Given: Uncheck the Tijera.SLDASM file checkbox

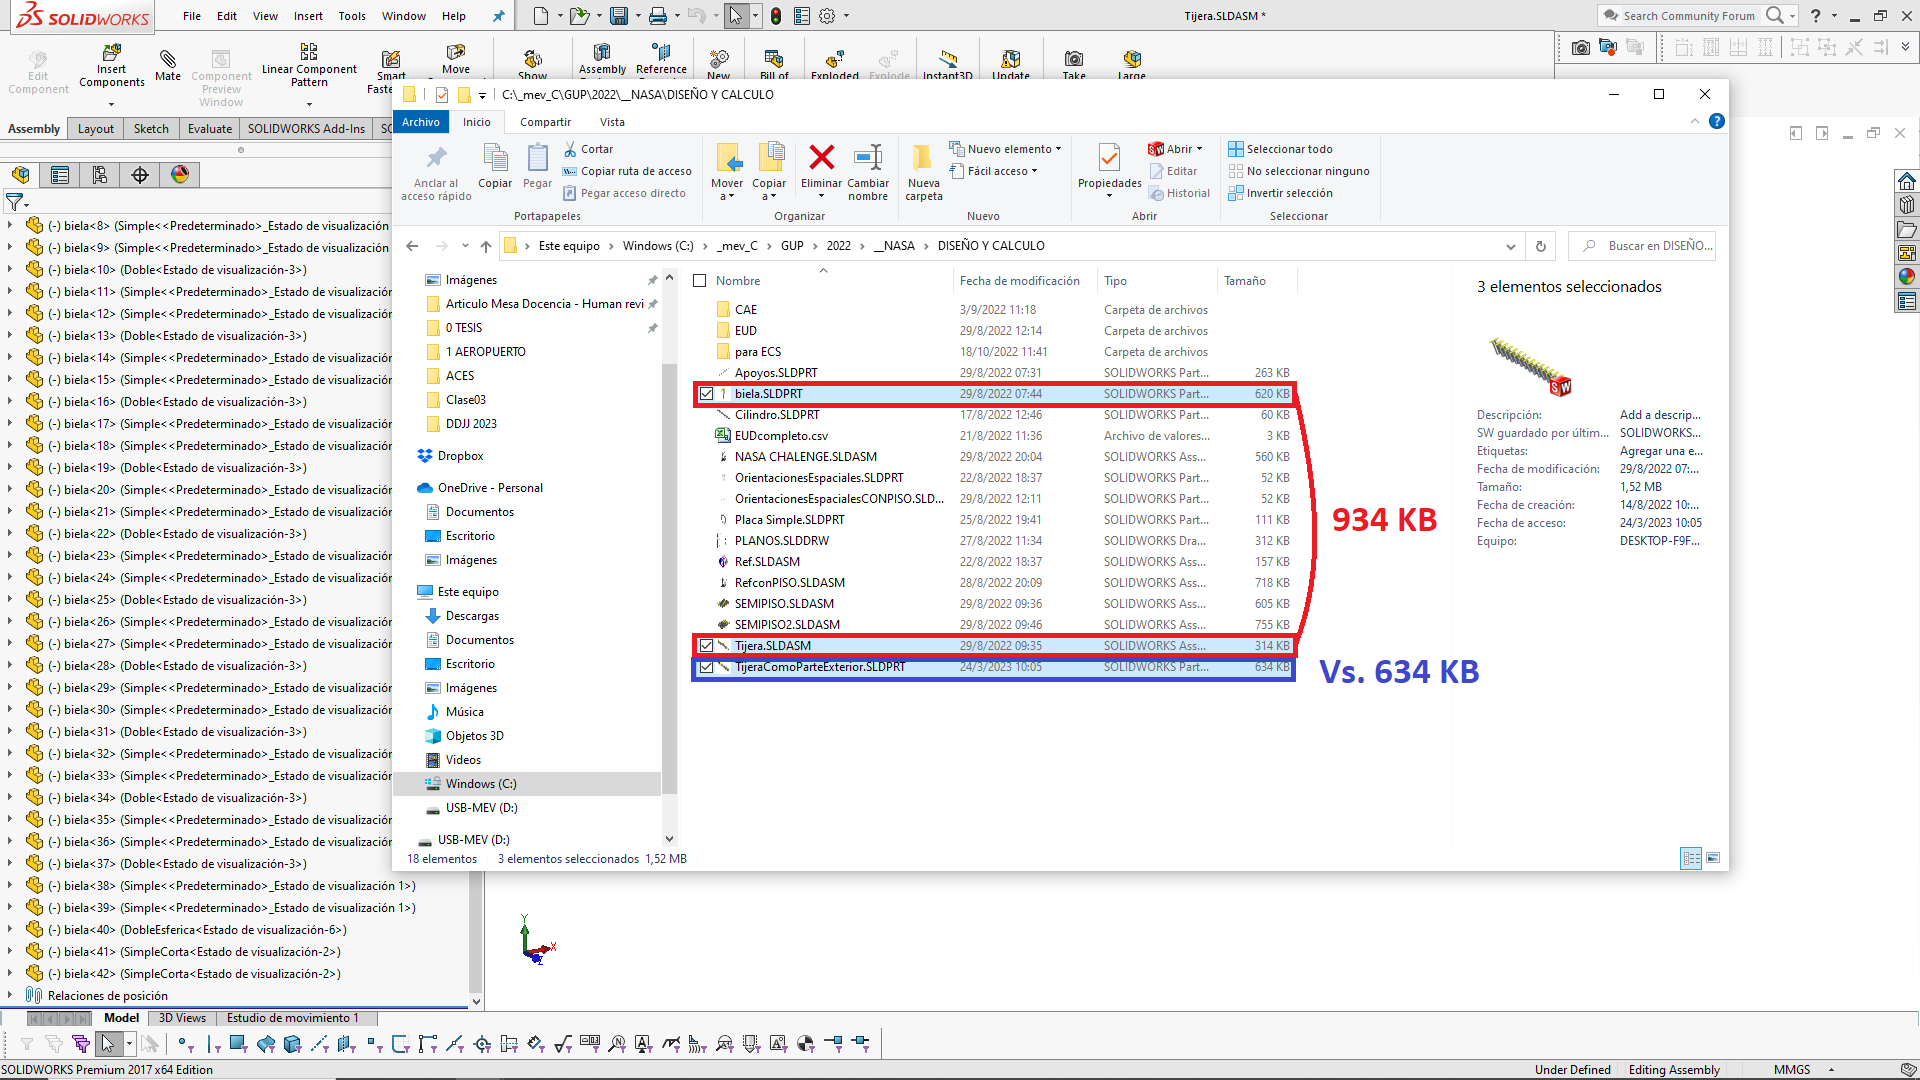Looking at the screenshot, I should coord(706,646).
